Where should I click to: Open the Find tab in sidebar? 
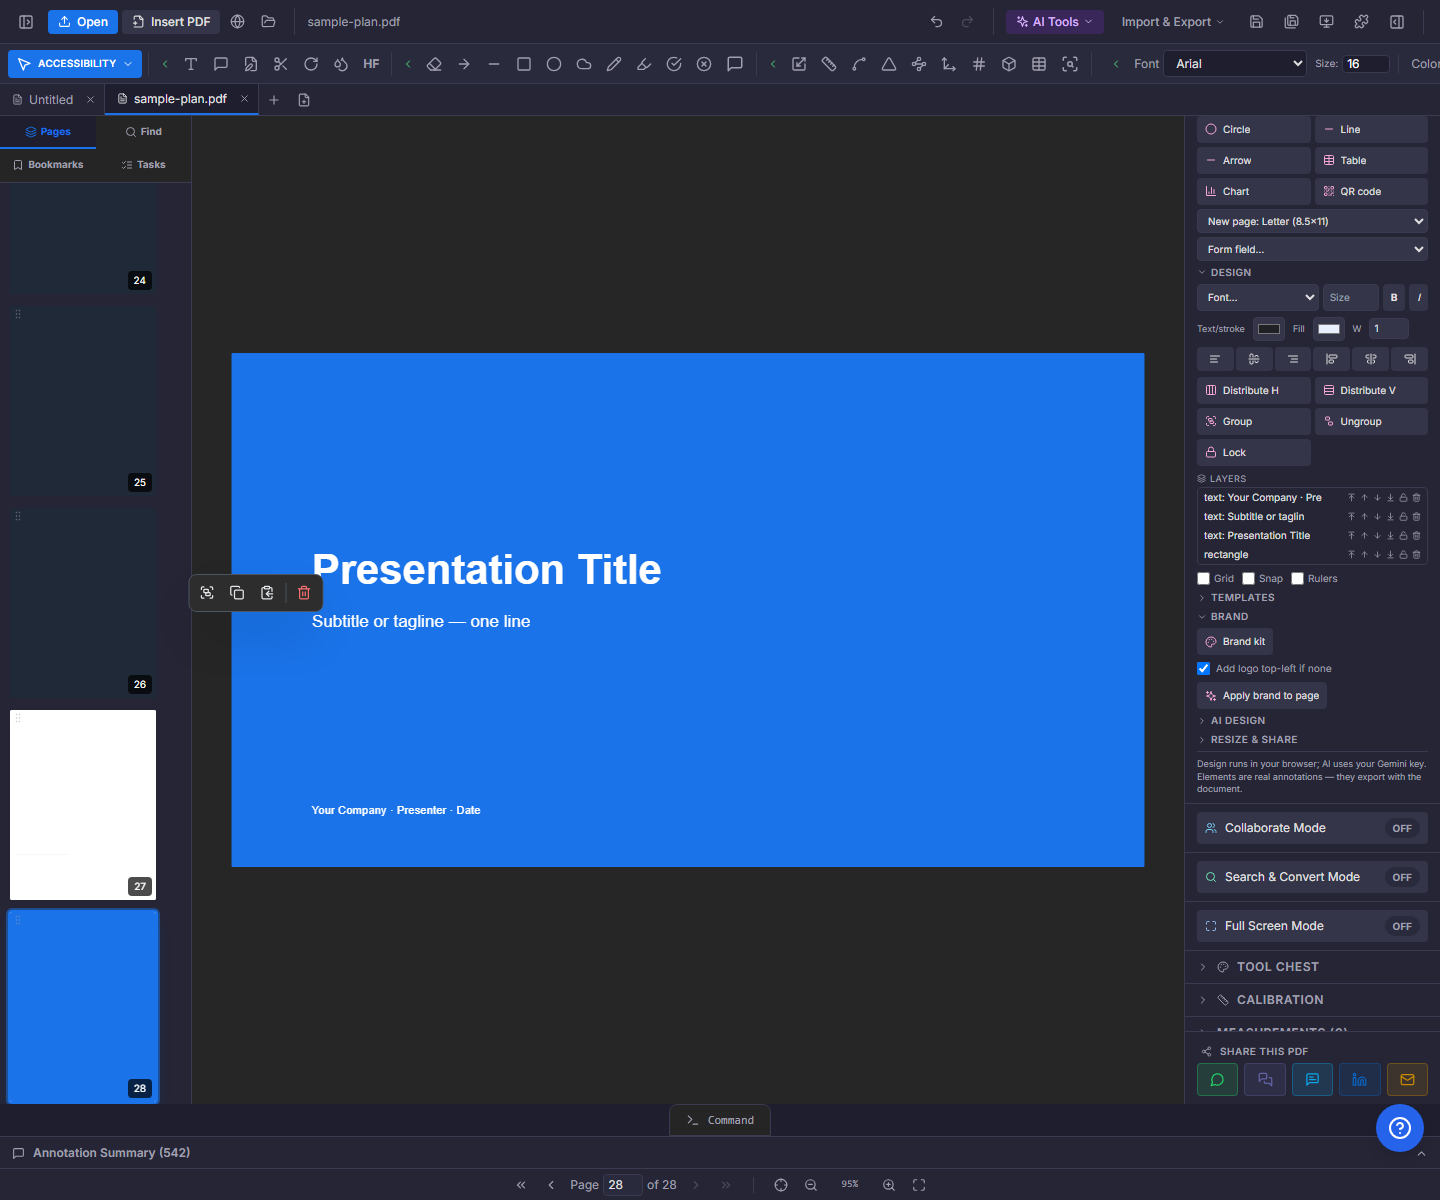tap(144, 132)
